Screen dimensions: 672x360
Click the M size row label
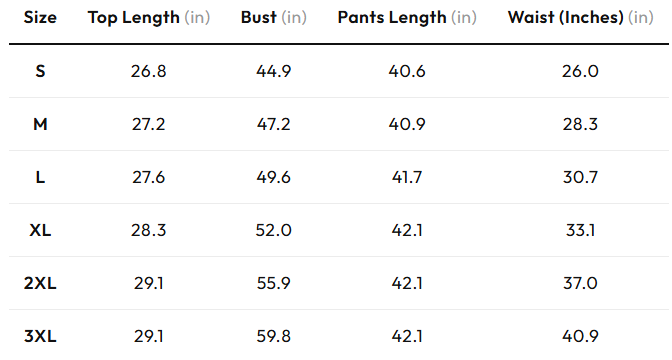pyautogui.click(x=40, y=124)
